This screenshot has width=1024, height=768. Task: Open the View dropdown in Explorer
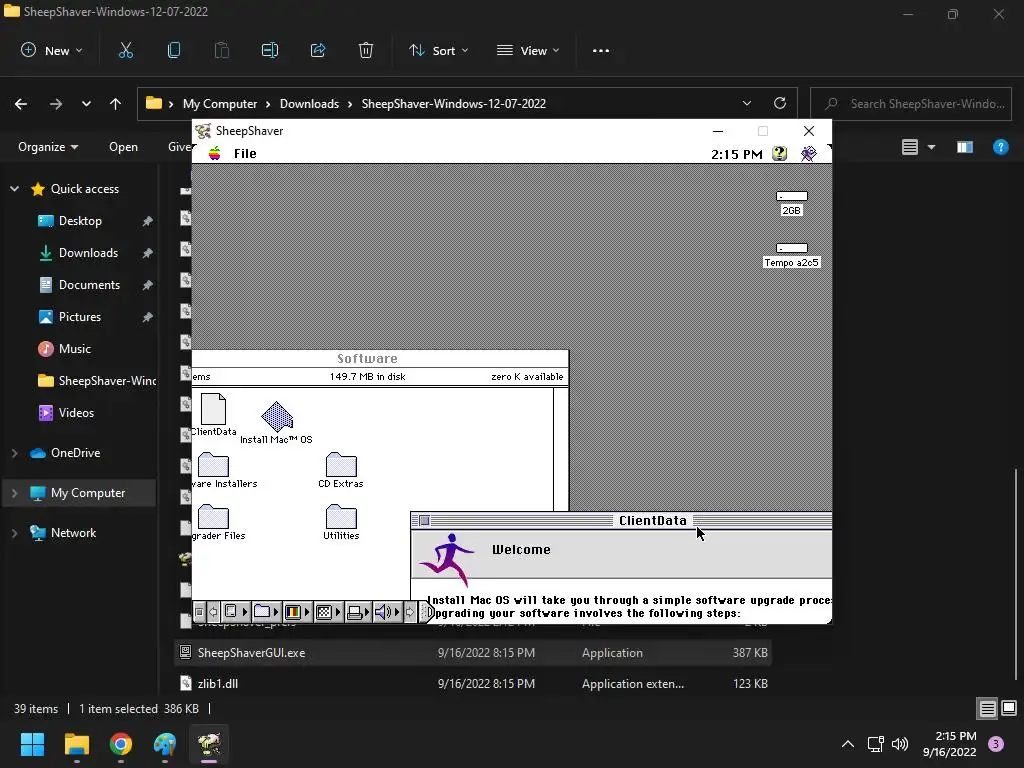pyautogui.click(x=528, y=50)
